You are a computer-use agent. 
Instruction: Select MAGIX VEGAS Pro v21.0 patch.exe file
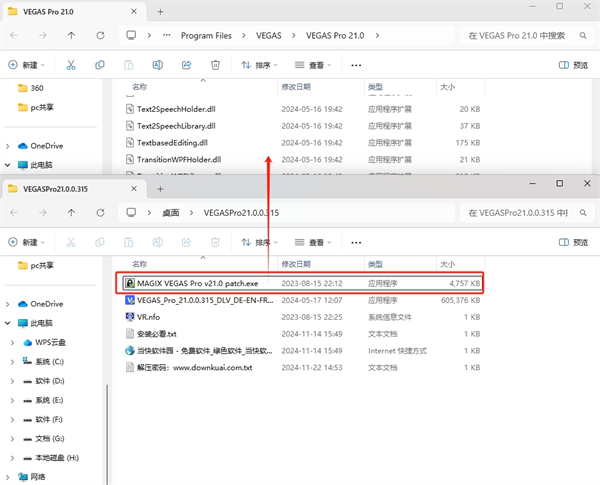pyautogui.click(x=302, y=283)
